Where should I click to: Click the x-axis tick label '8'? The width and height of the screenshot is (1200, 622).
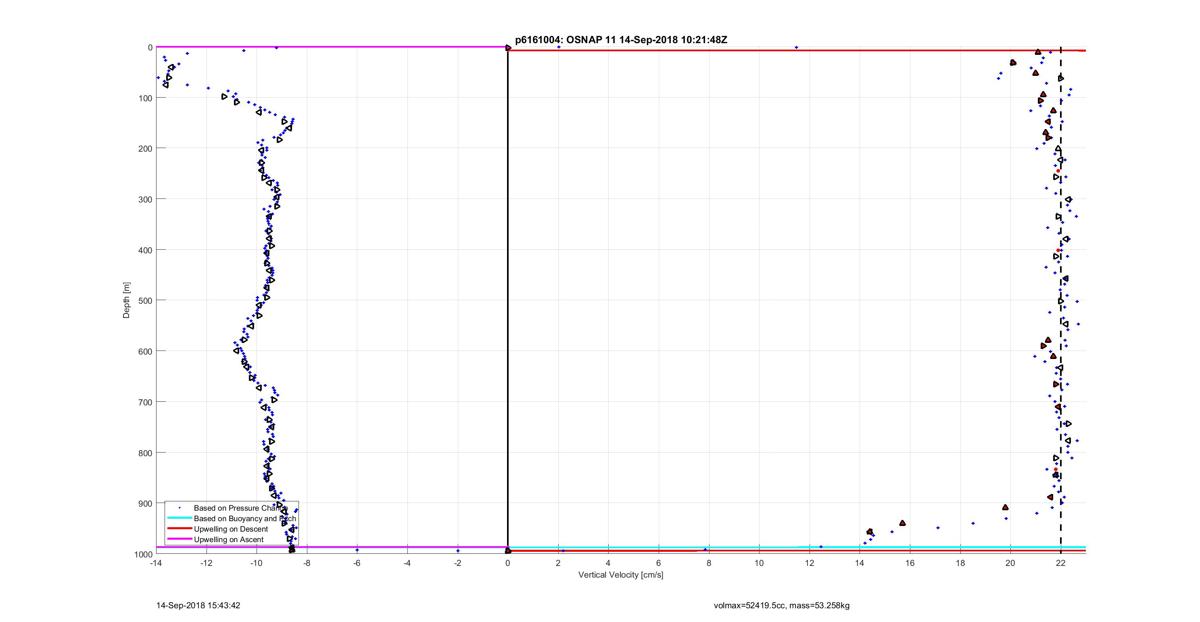point(709,563)
